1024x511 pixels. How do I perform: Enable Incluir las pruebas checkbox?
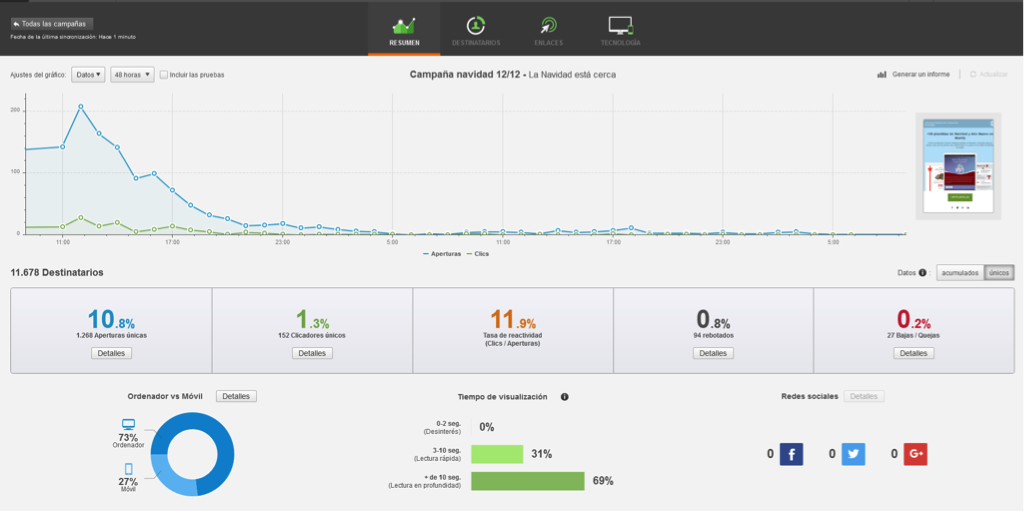(164, 74)
